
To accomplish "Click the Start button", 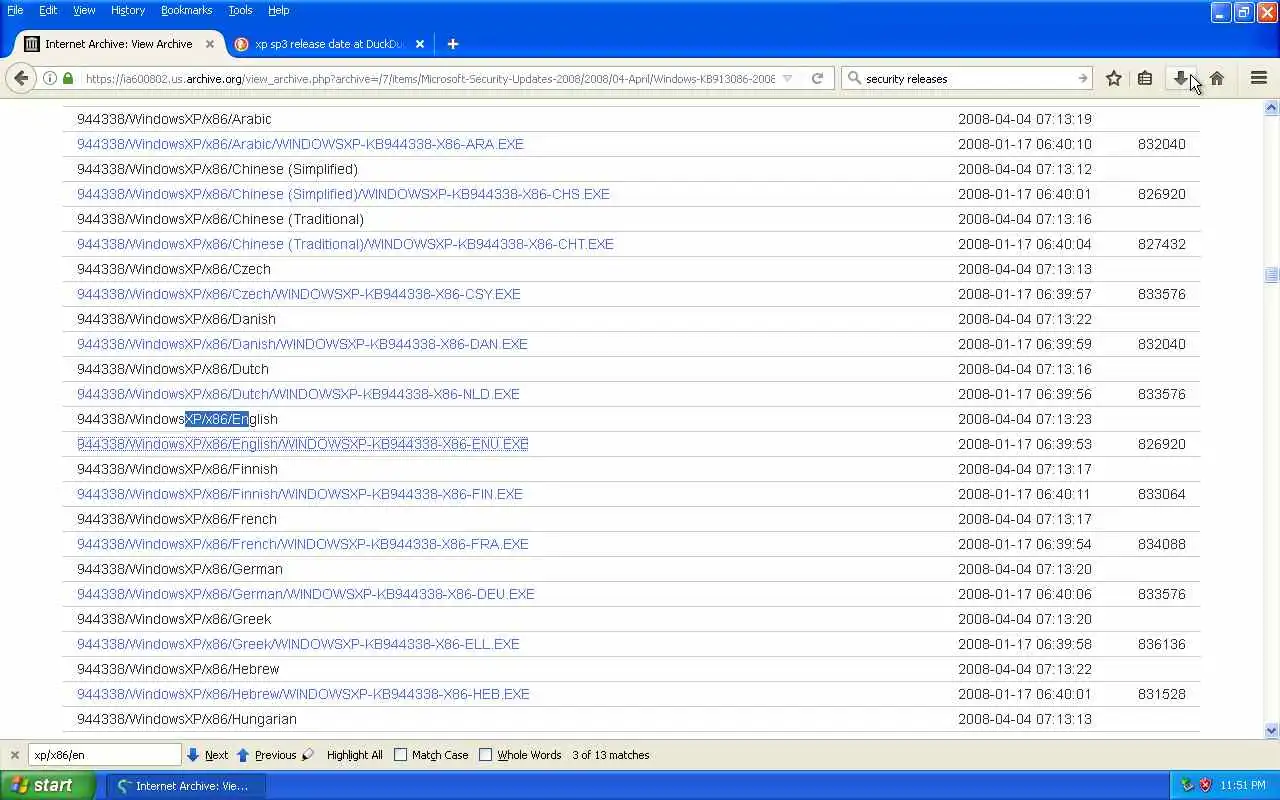I will (x=47, y=785).
